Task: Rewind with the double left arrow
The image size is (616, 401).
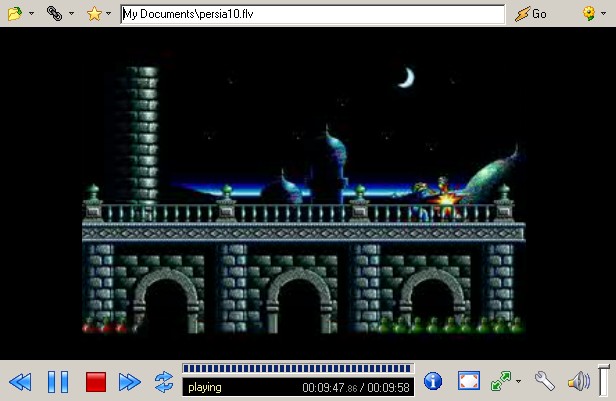Action: (x=20, y=382)
